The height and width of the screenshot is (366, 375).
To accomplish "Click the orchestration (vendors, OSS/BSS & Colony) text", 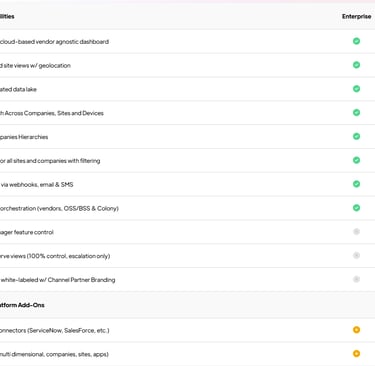I will (59, 209).
